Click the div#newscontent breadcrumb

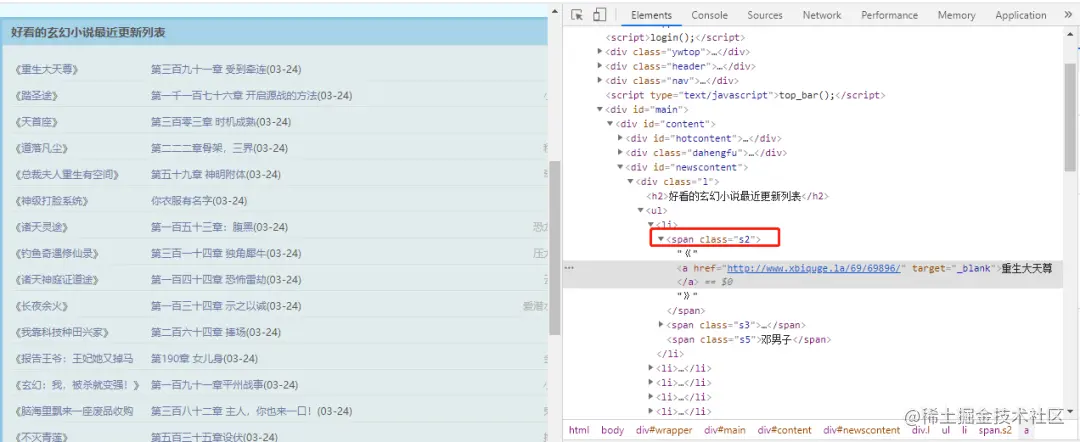tap(862, 430)
